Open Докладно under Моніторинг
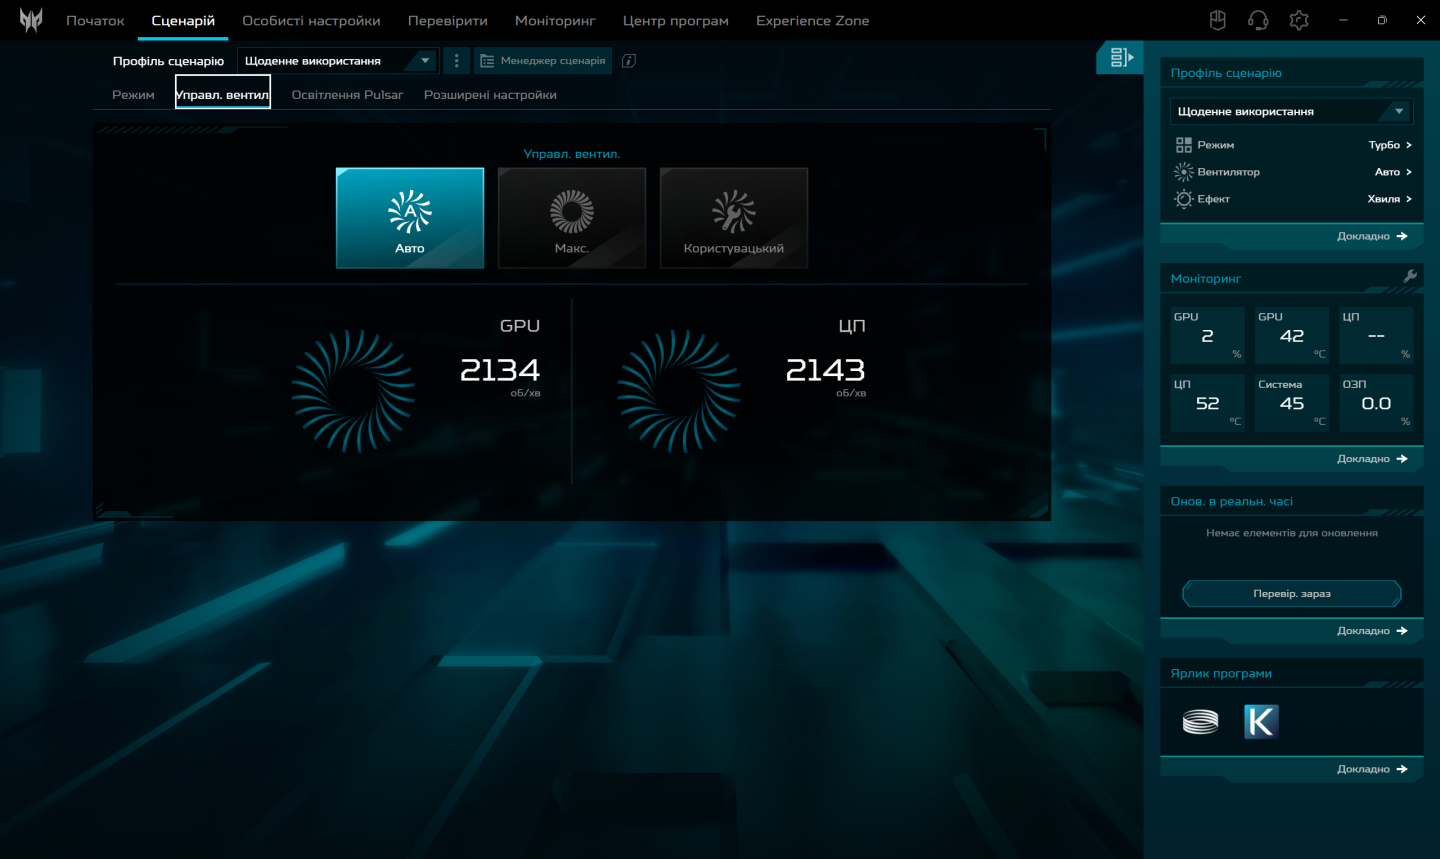The image size is (1440, 859). (x=1372, y=459)
